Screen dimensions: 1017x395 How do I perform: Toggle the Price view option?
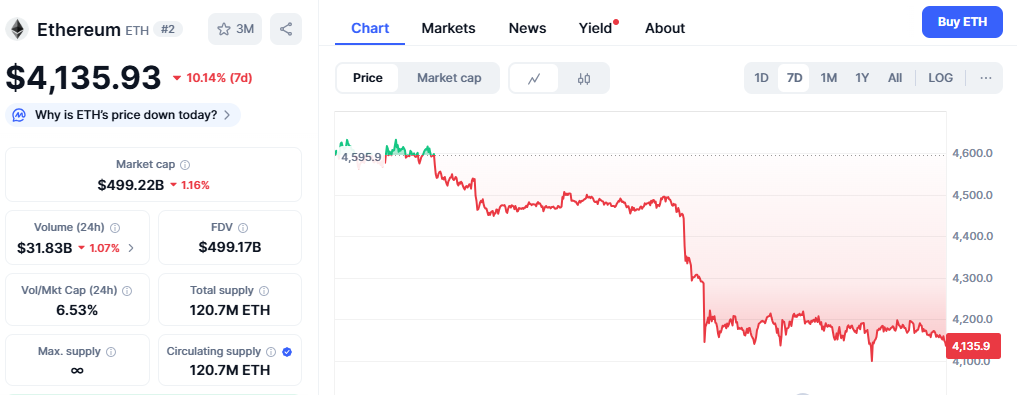(x=368, y=78)
